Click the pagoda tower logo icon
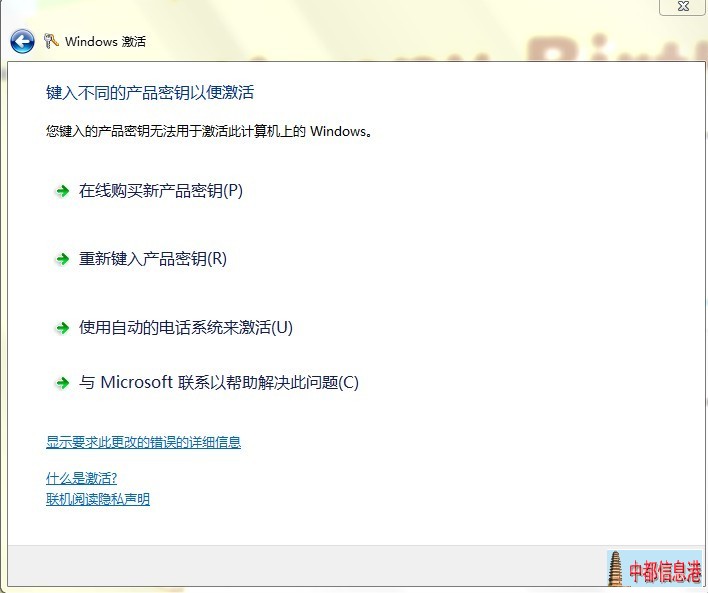Image resolution: width=708 pixels, height=593 pixels. coord(615,570)
